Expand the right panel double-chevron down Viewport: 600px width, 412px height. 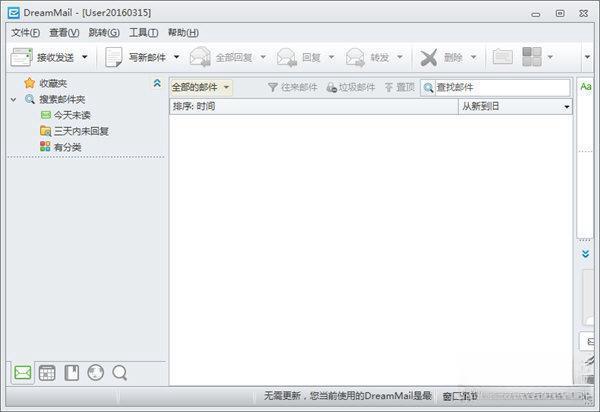pyautogui.click(x=585, y=254)
